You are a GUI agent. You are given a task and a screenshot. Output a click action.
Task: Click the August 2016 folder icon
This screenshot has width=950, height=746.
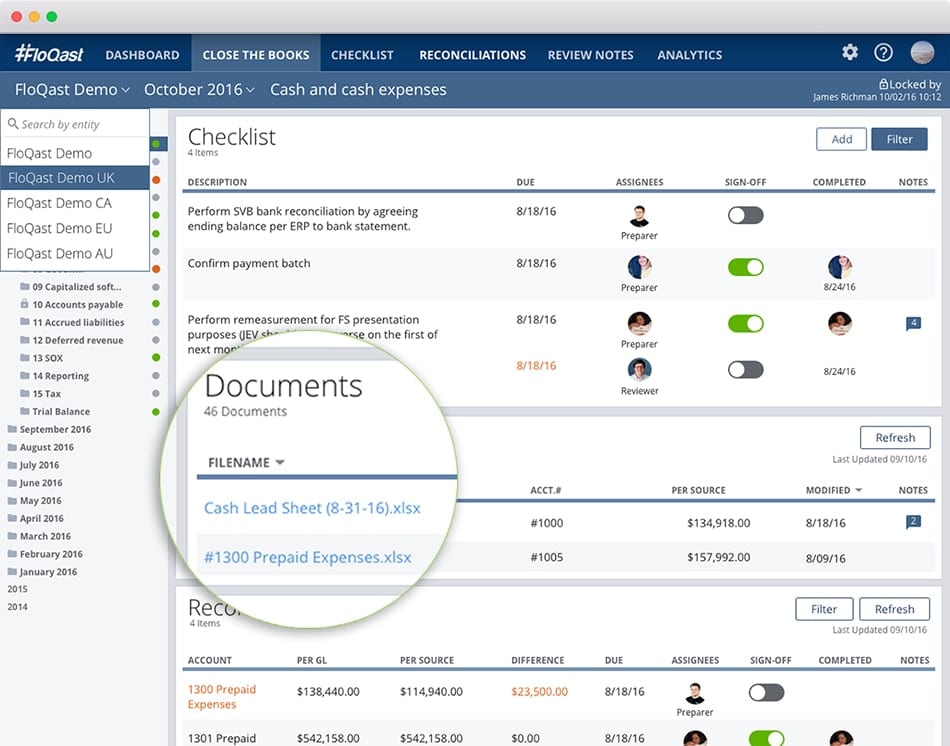coord(12,447)
